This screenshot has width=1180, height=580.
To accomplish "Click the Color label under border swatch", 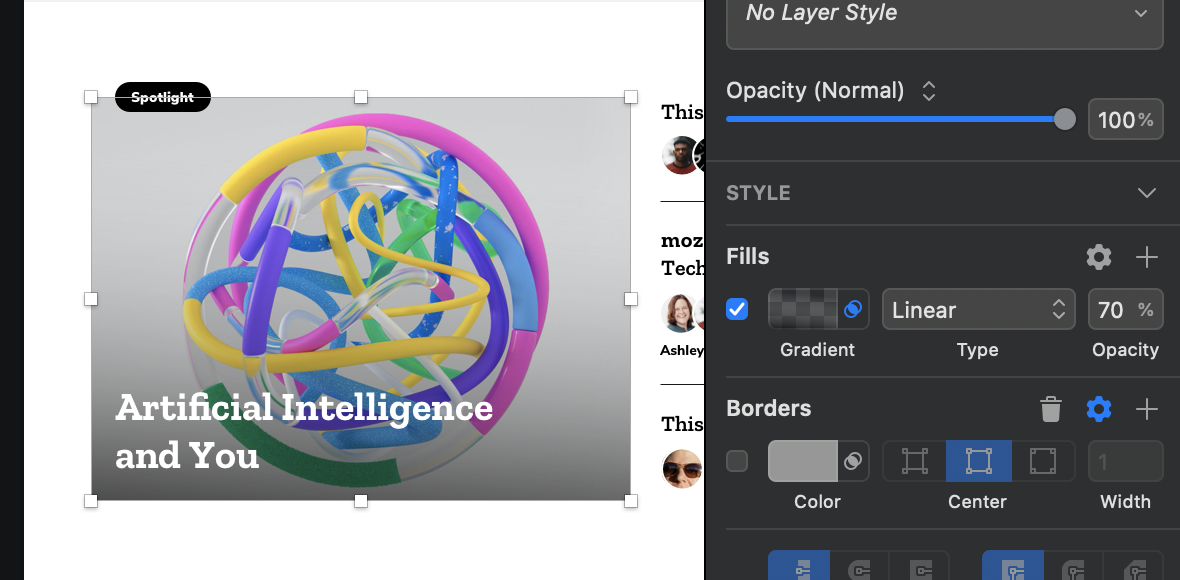I will (817, 502).
